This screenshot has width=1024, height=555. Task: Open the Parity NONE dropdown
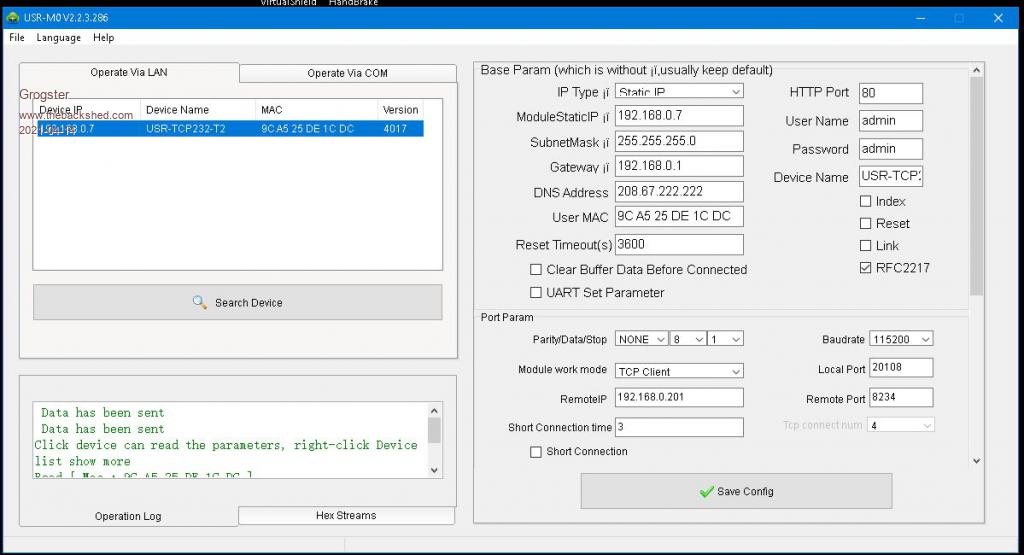pos(640,340)
